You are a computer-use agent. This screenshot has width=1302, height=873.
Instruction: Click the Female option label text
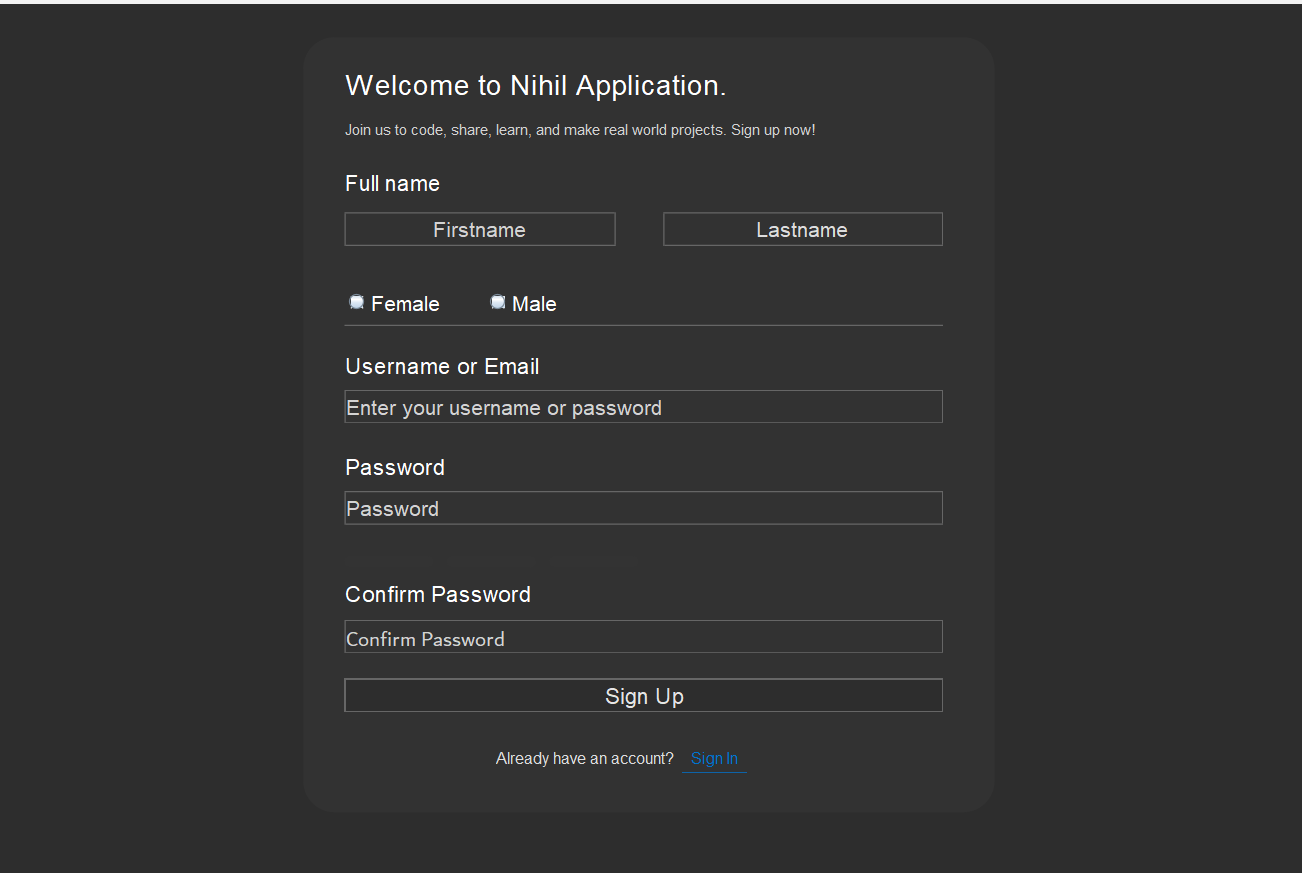405,304
